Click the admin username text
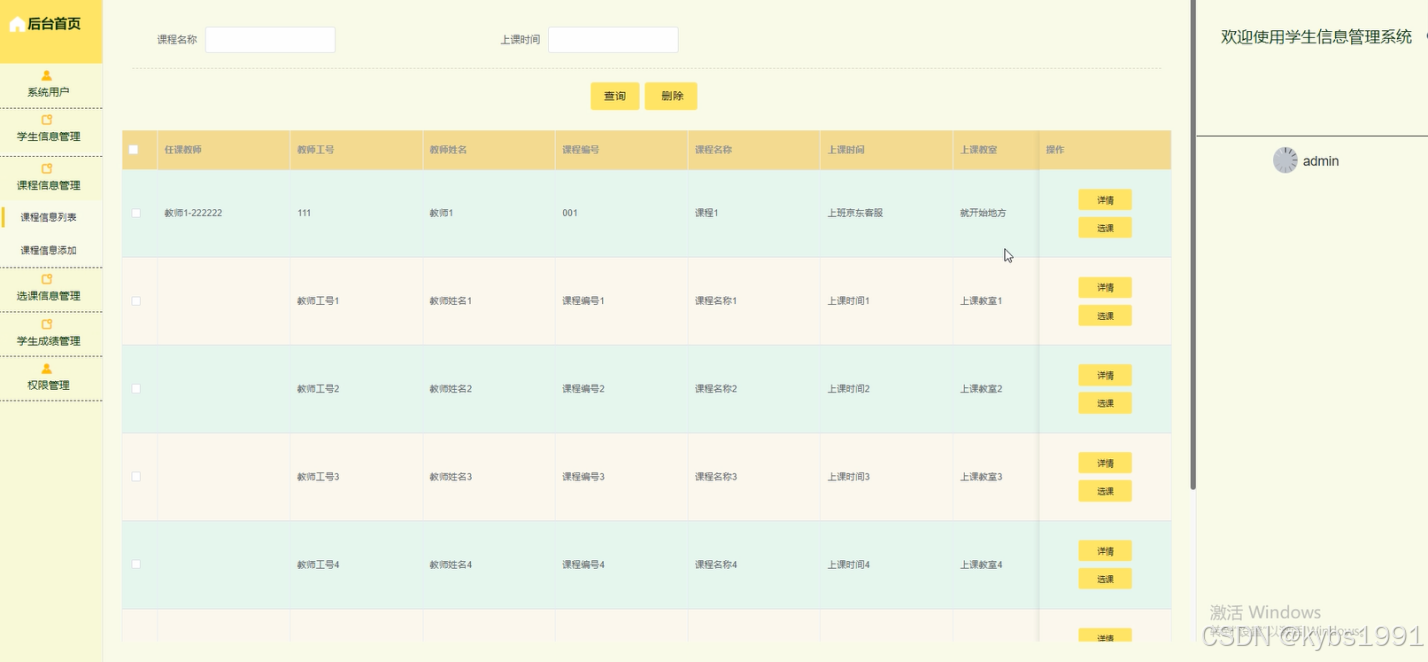The image size is (1428, 662). (x=1321, y=161)
